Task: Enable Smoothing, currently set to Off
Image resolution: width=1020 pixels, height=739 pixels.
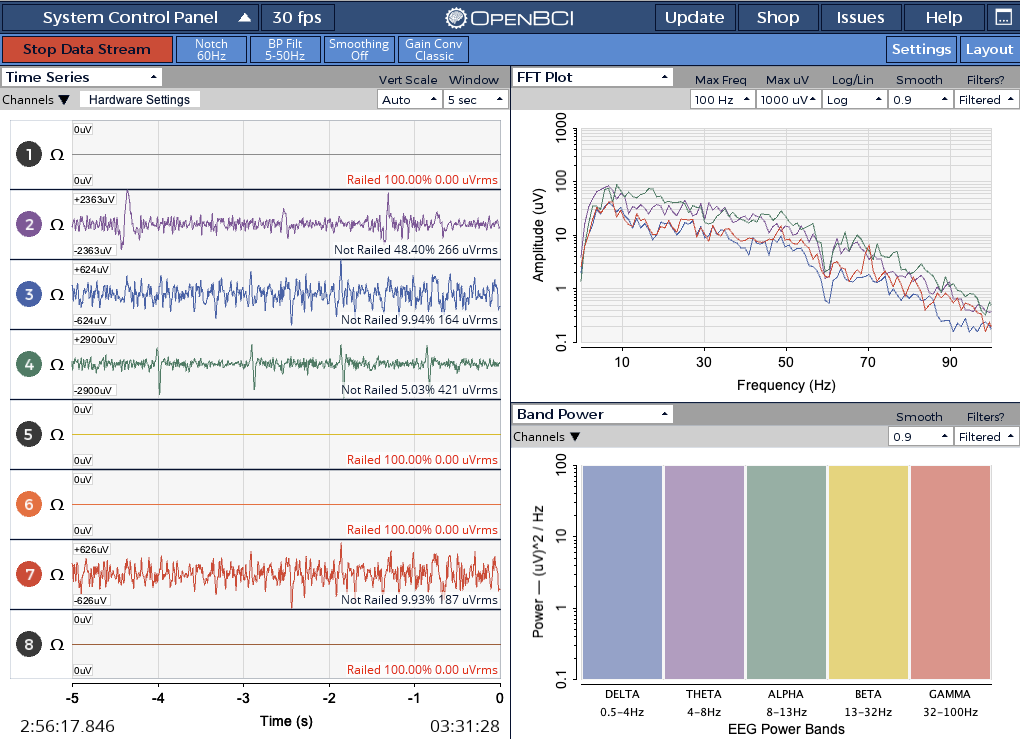Action: [x=359, y=48]
